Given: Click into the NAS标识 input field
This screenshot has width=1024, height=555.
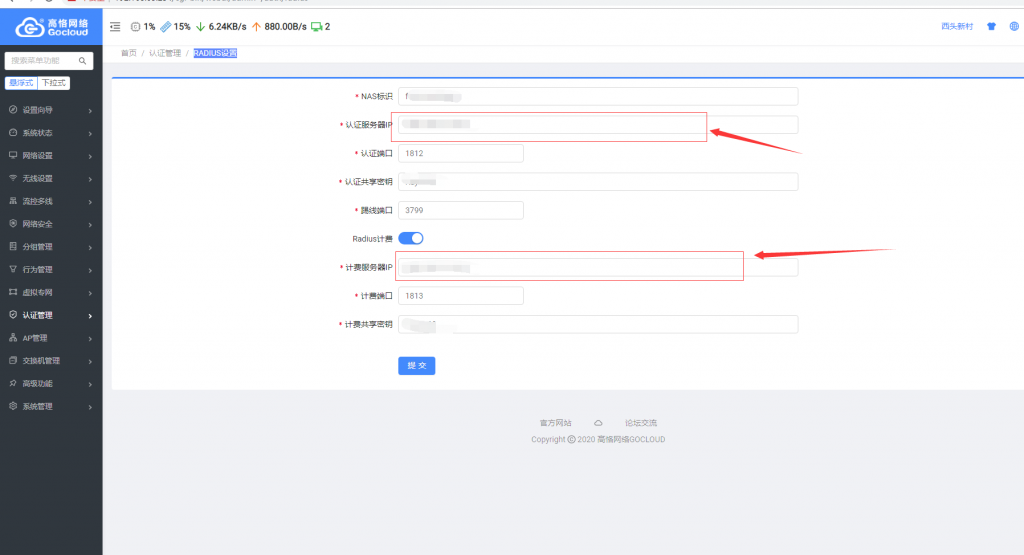Looking at the screenshot, I should click(598, 97).
